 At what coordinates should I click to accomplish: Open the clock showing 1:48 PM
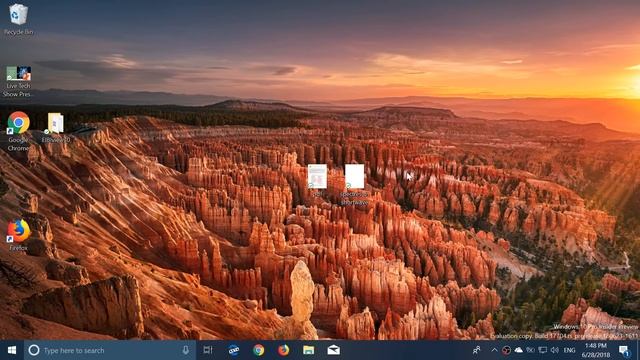click(x=596, y=350)
